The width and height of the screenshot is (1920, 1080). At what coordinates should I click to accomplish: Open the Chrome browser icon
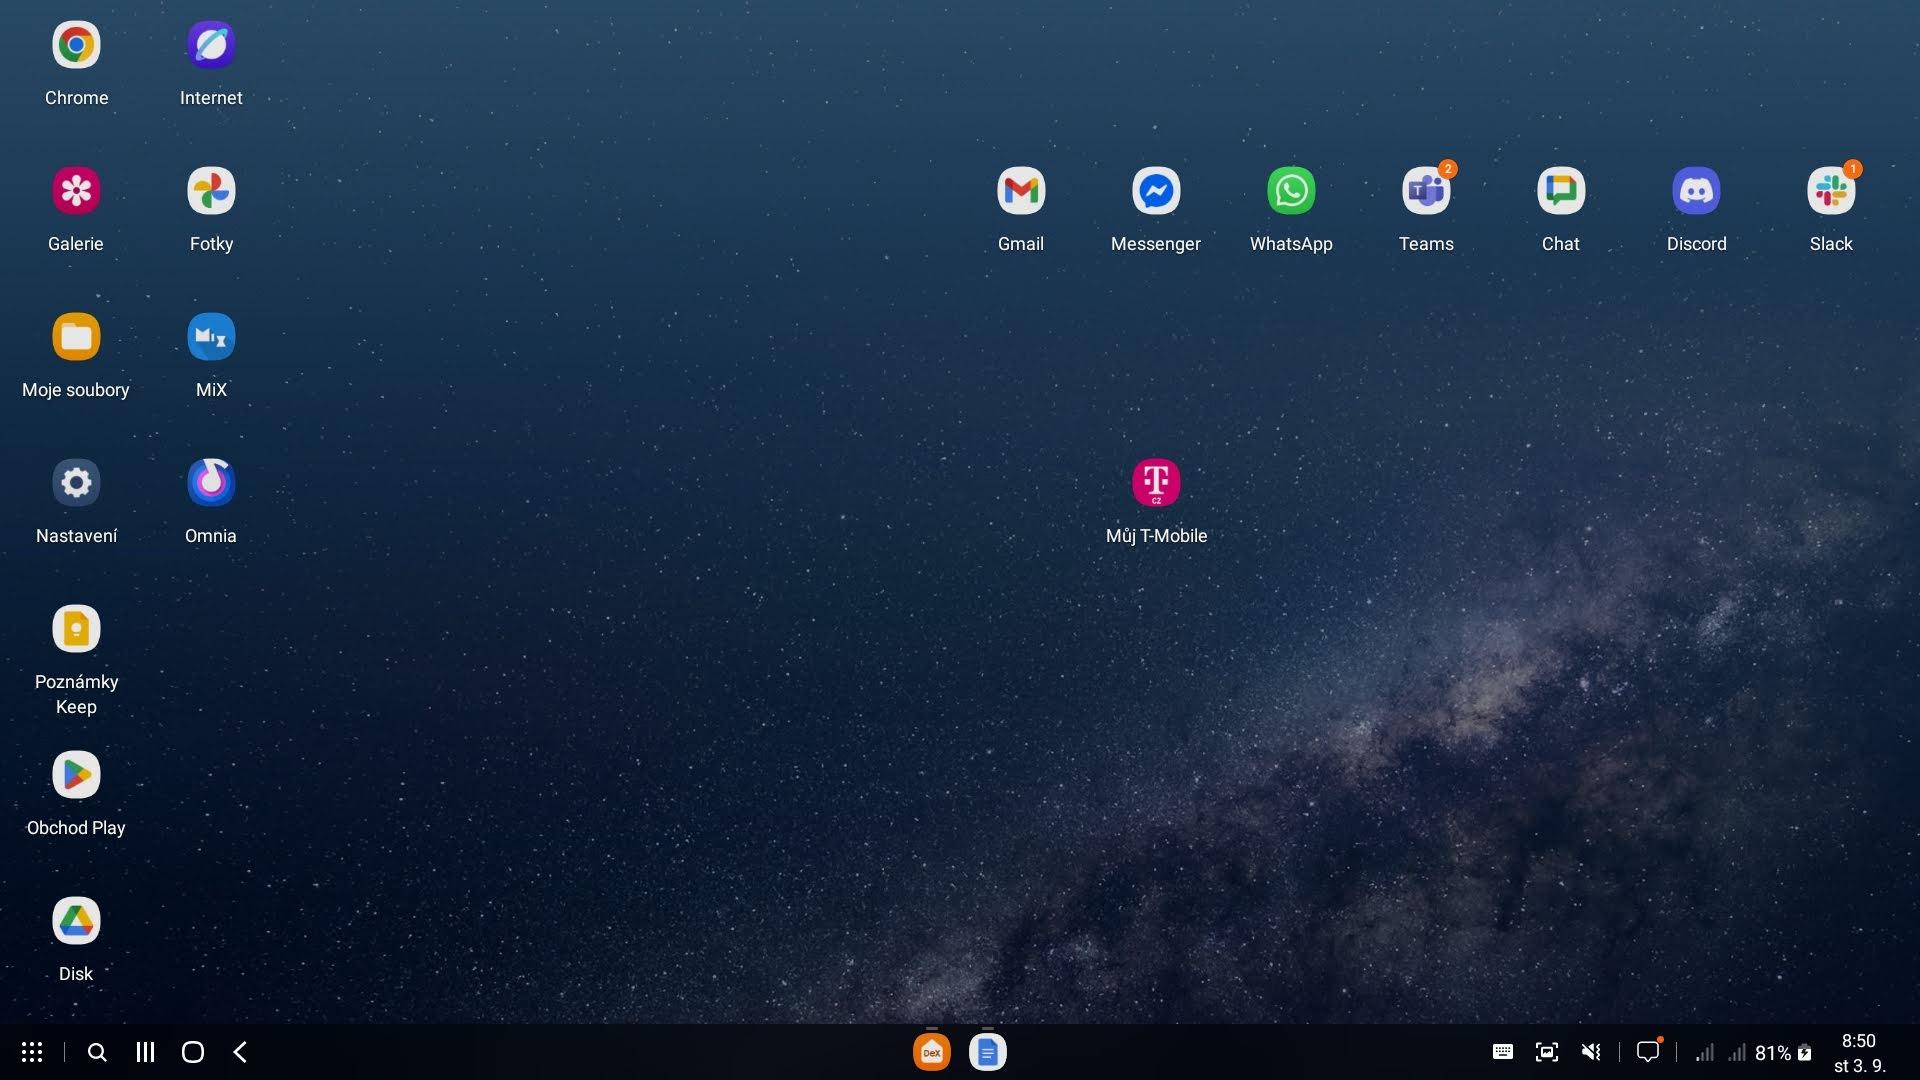pyautogui.click(x=76, y=45)
